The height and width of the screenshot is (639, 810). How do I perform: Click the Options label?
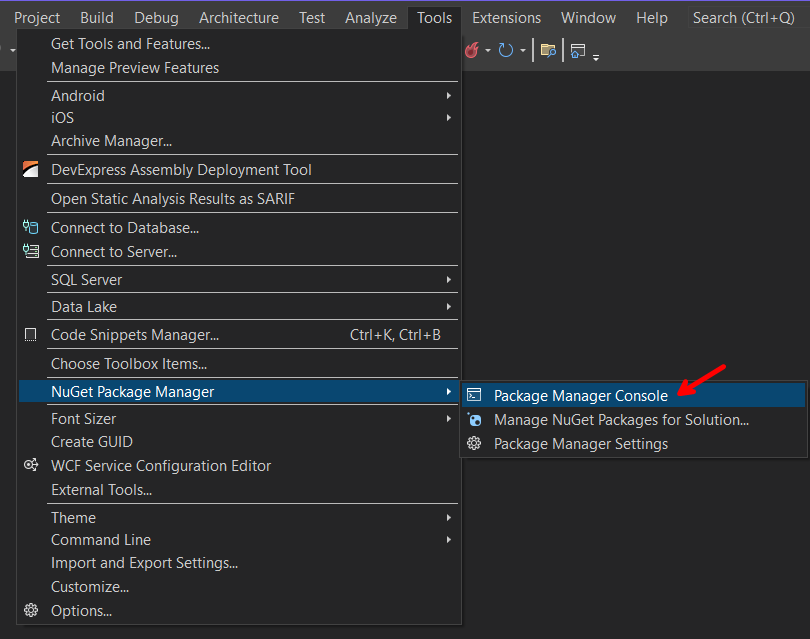pos(81,611)
